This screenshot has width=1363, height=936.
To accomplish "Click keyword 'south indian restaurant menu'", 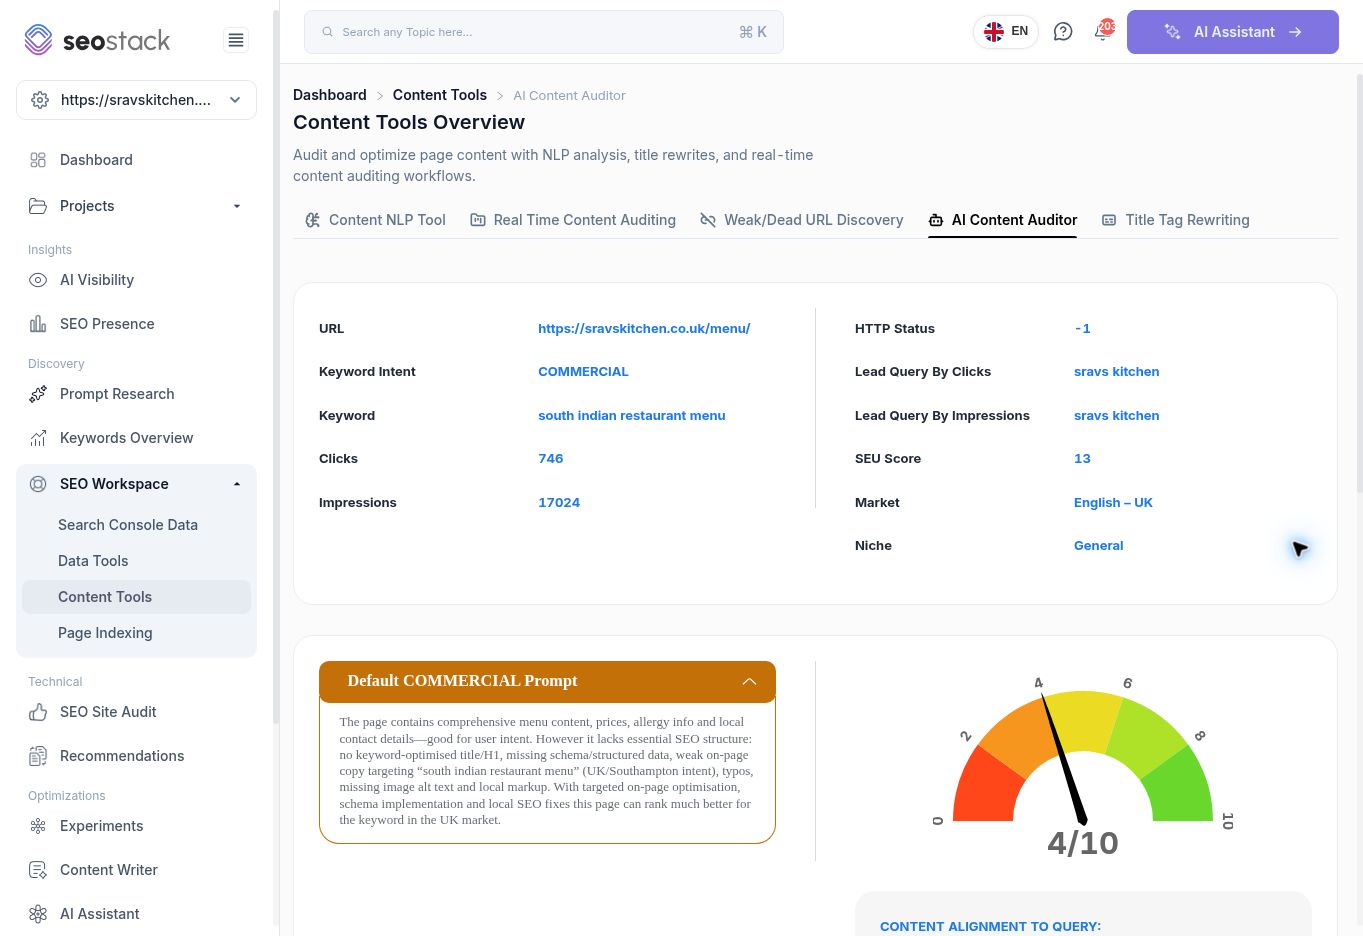I will (x=632, y=415).
